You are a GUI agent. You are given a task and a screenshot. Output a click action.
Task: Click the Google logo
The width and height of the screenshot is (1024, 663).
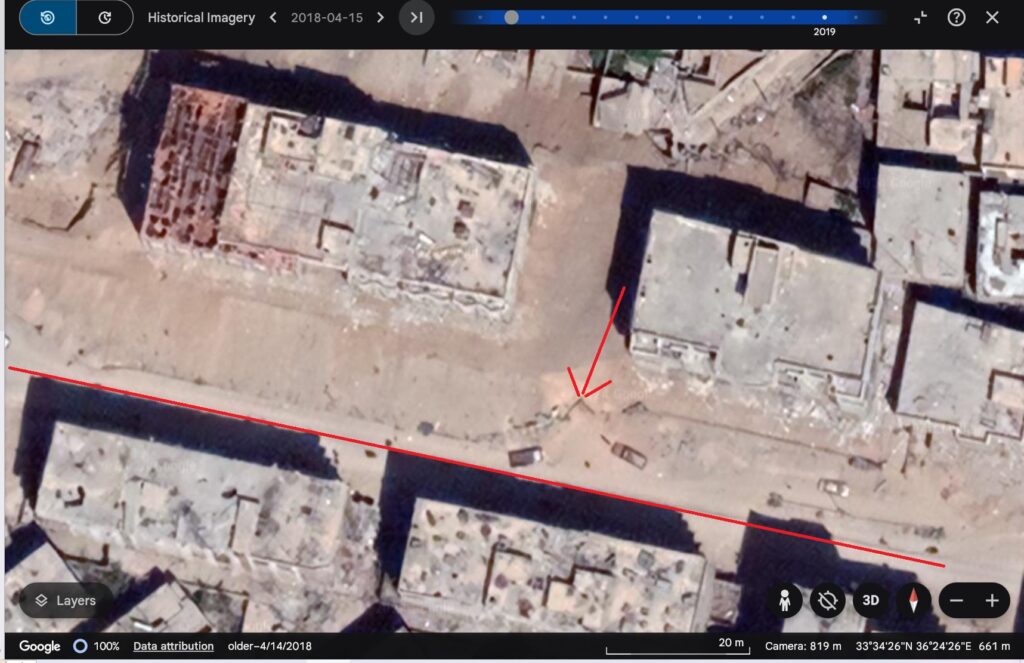click(x=40, y=646)
